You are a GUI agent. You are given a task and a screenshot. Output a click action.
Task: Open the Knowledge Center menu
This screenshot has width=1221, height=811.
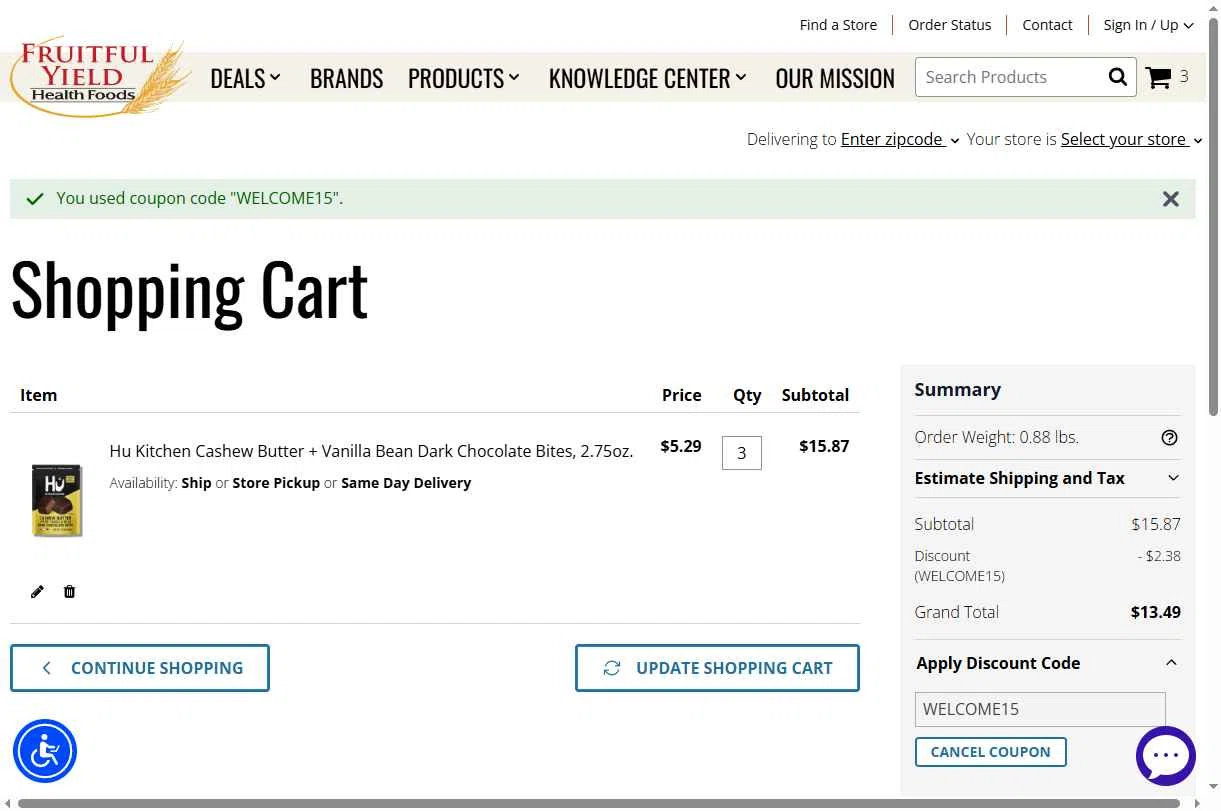tap(648, 78)
